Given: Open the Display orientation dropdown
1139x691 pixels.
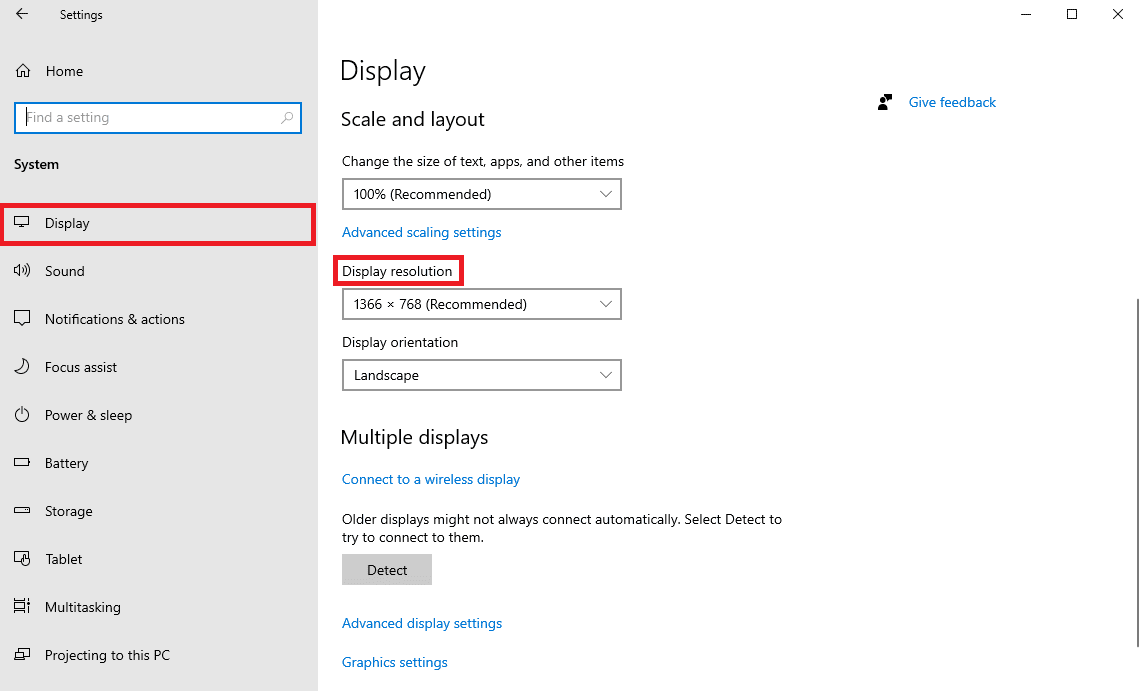Looking at the screenshot, I should pyautogui.click(x=482, y=375).
